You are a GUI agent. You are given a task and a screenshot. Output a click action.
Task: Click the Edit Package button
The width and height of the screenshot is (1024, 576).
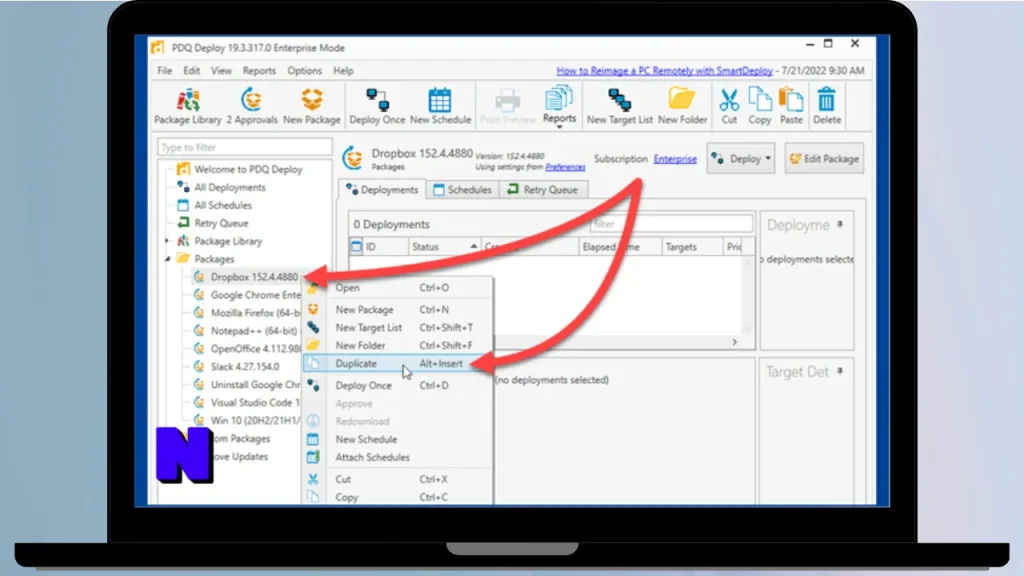(x=825, y=159)
